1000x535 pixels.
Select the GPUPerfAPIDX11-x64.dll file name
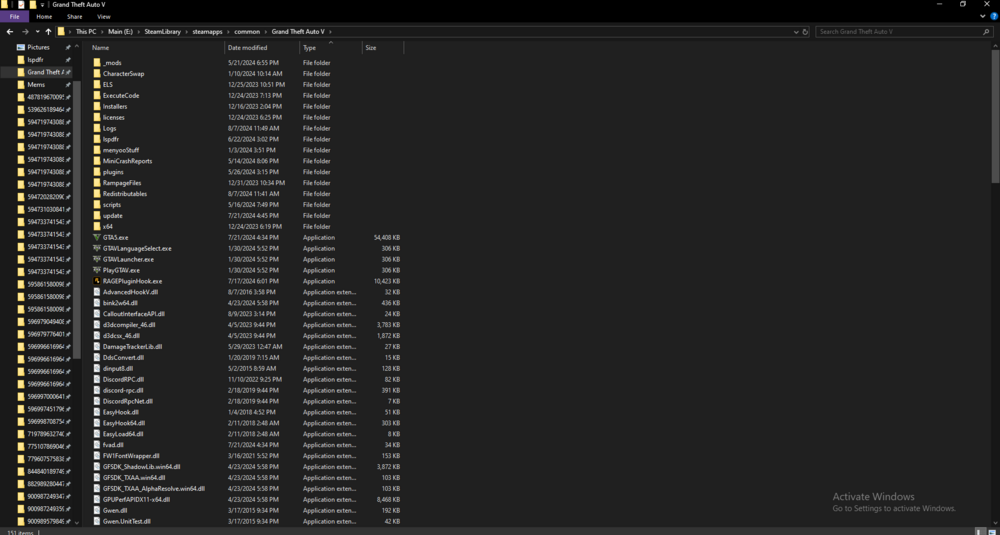click(x=136, y=499)
